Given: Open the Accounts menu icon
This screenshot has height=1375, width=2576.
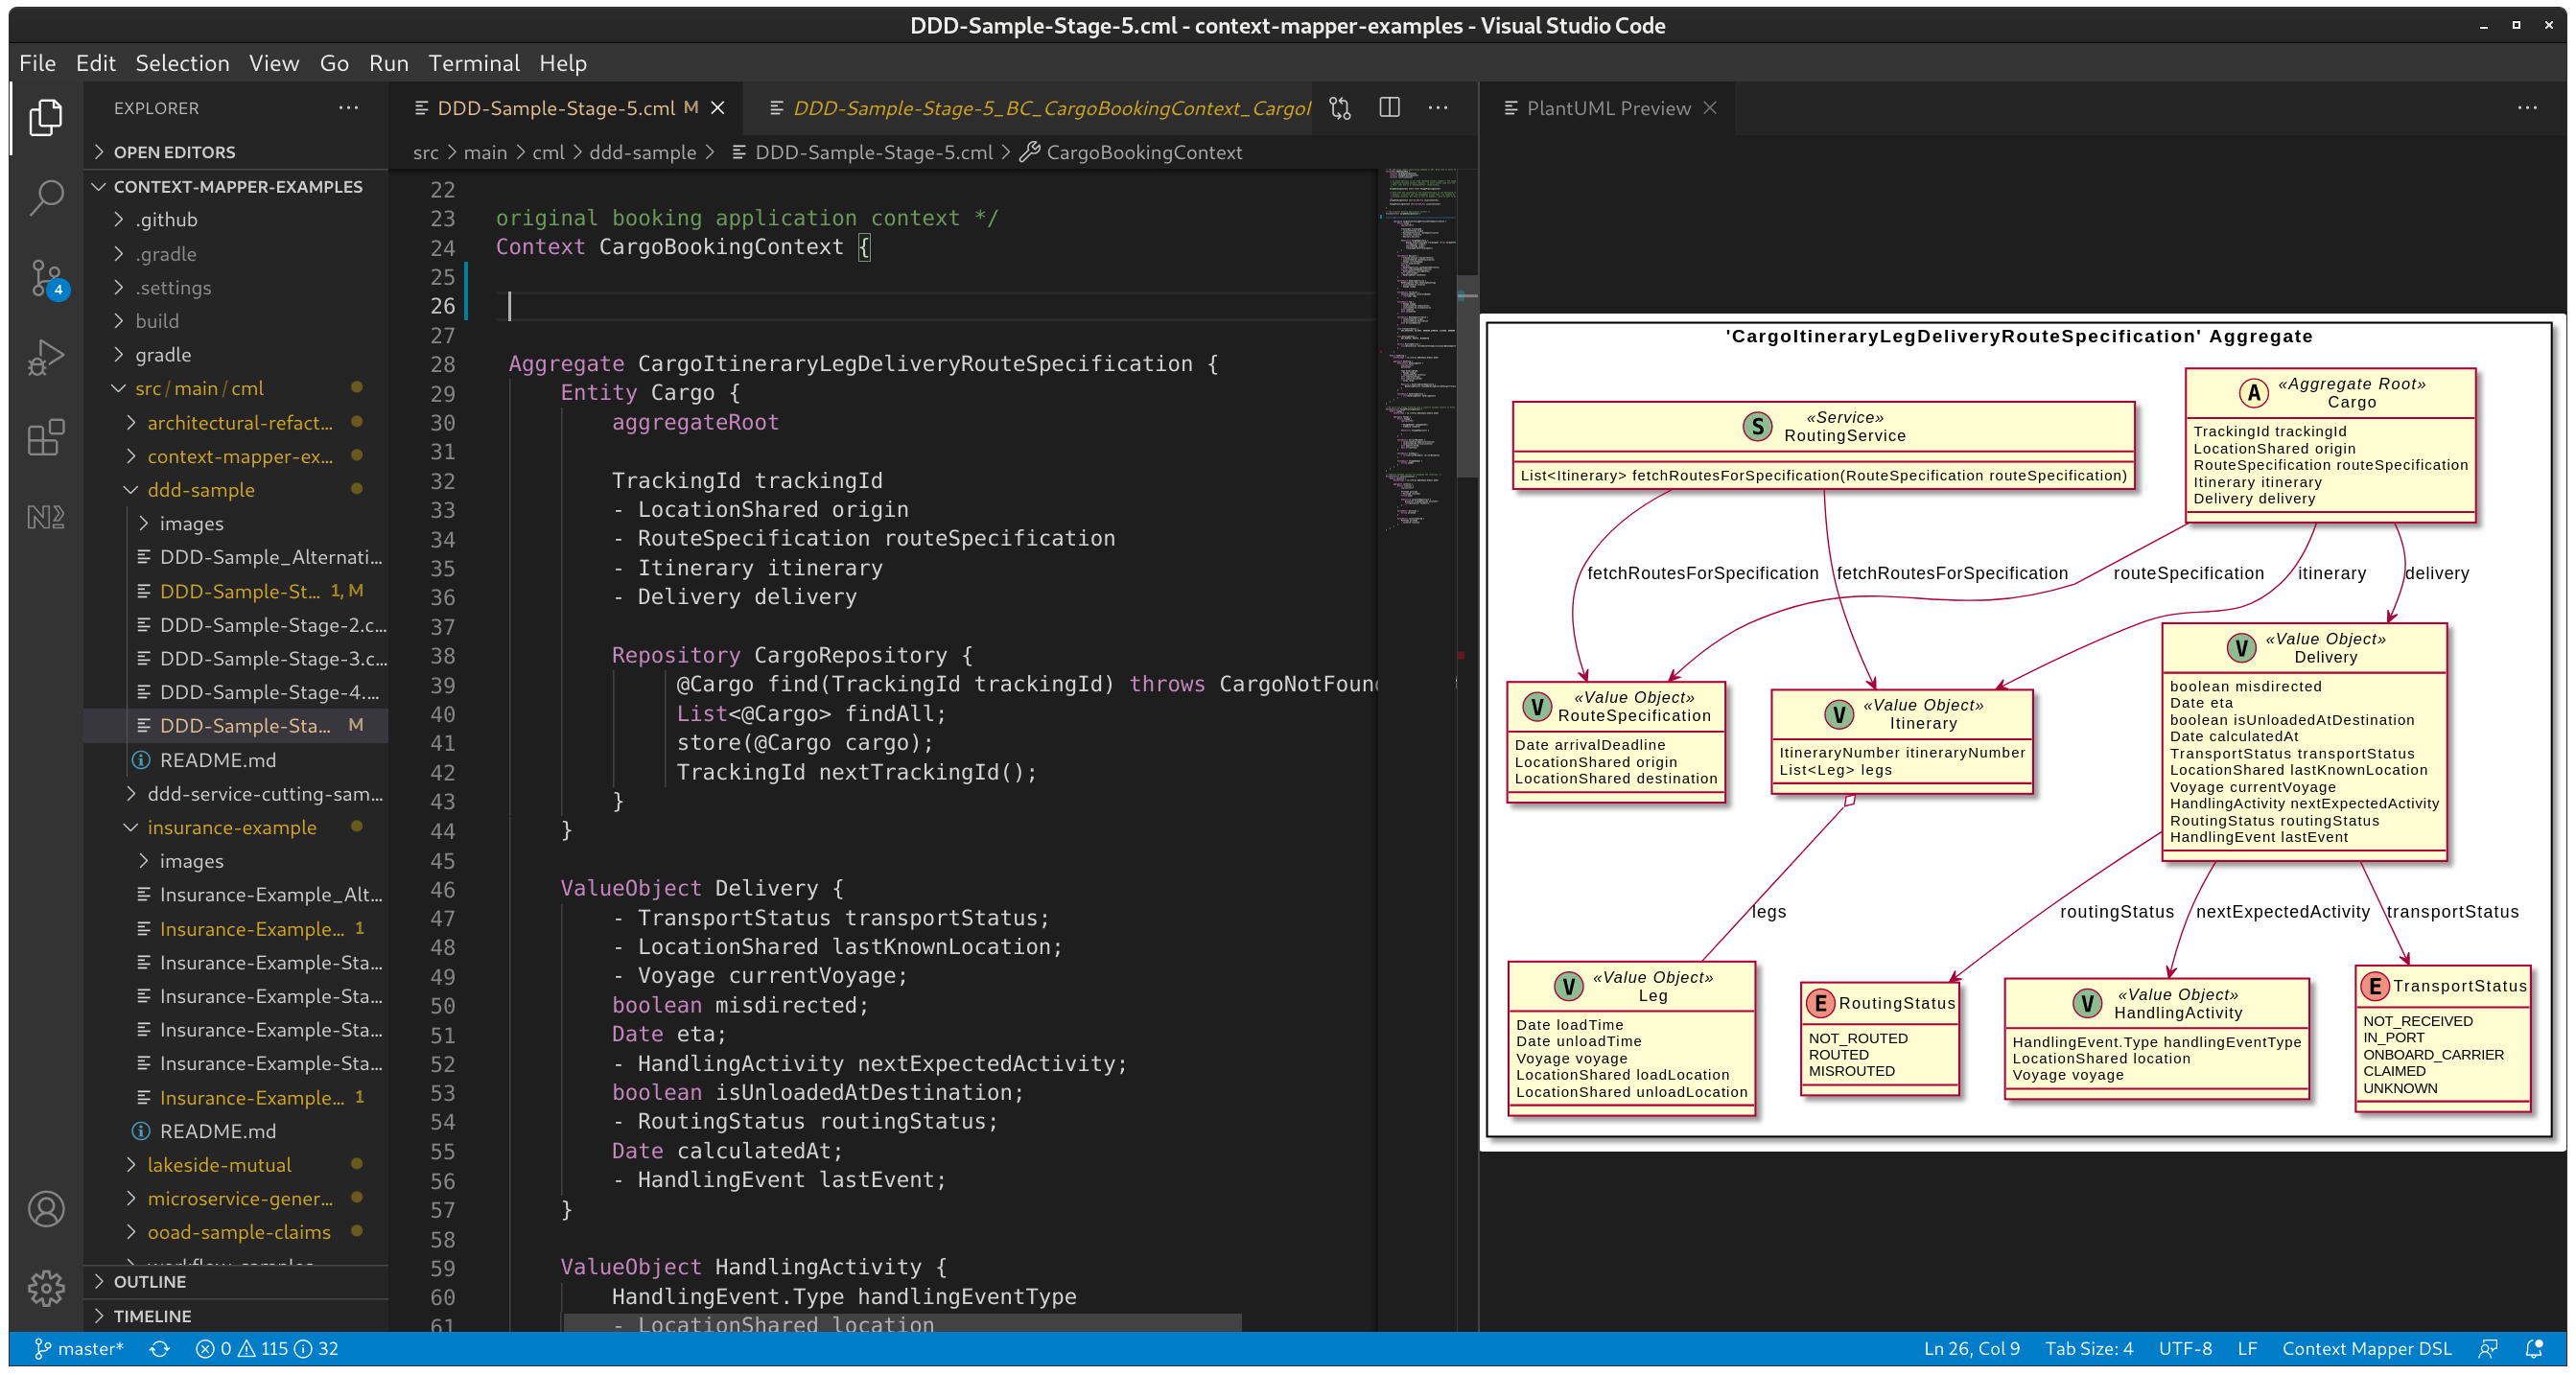Looking at the screenshot, I should coord(46,1209).
